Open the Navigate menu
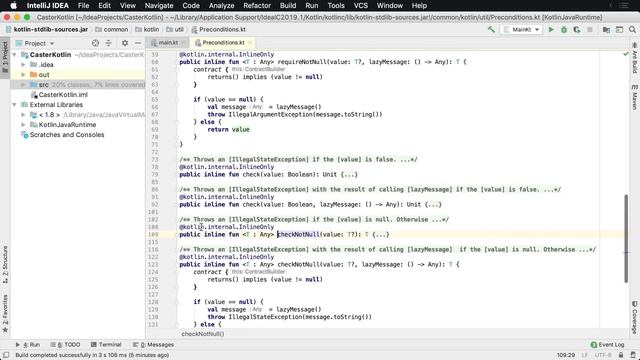The height and width of the screenshot is (360, 640). point(159,6)
